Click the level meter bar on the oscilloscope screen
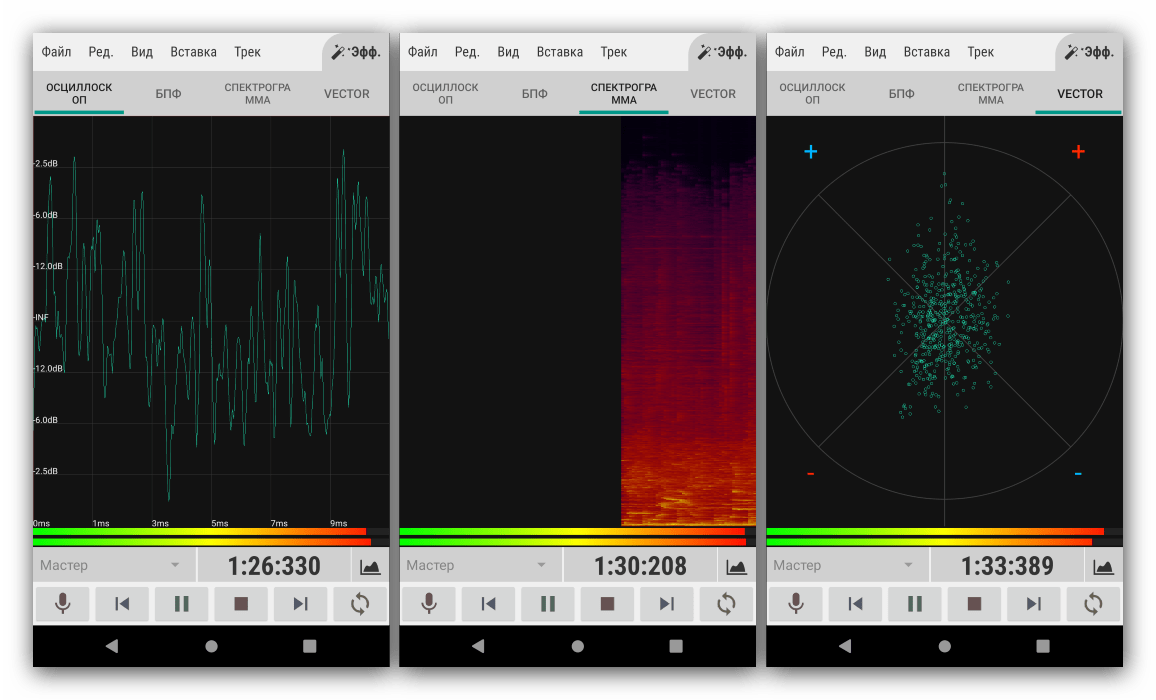 tap(200, 537)
